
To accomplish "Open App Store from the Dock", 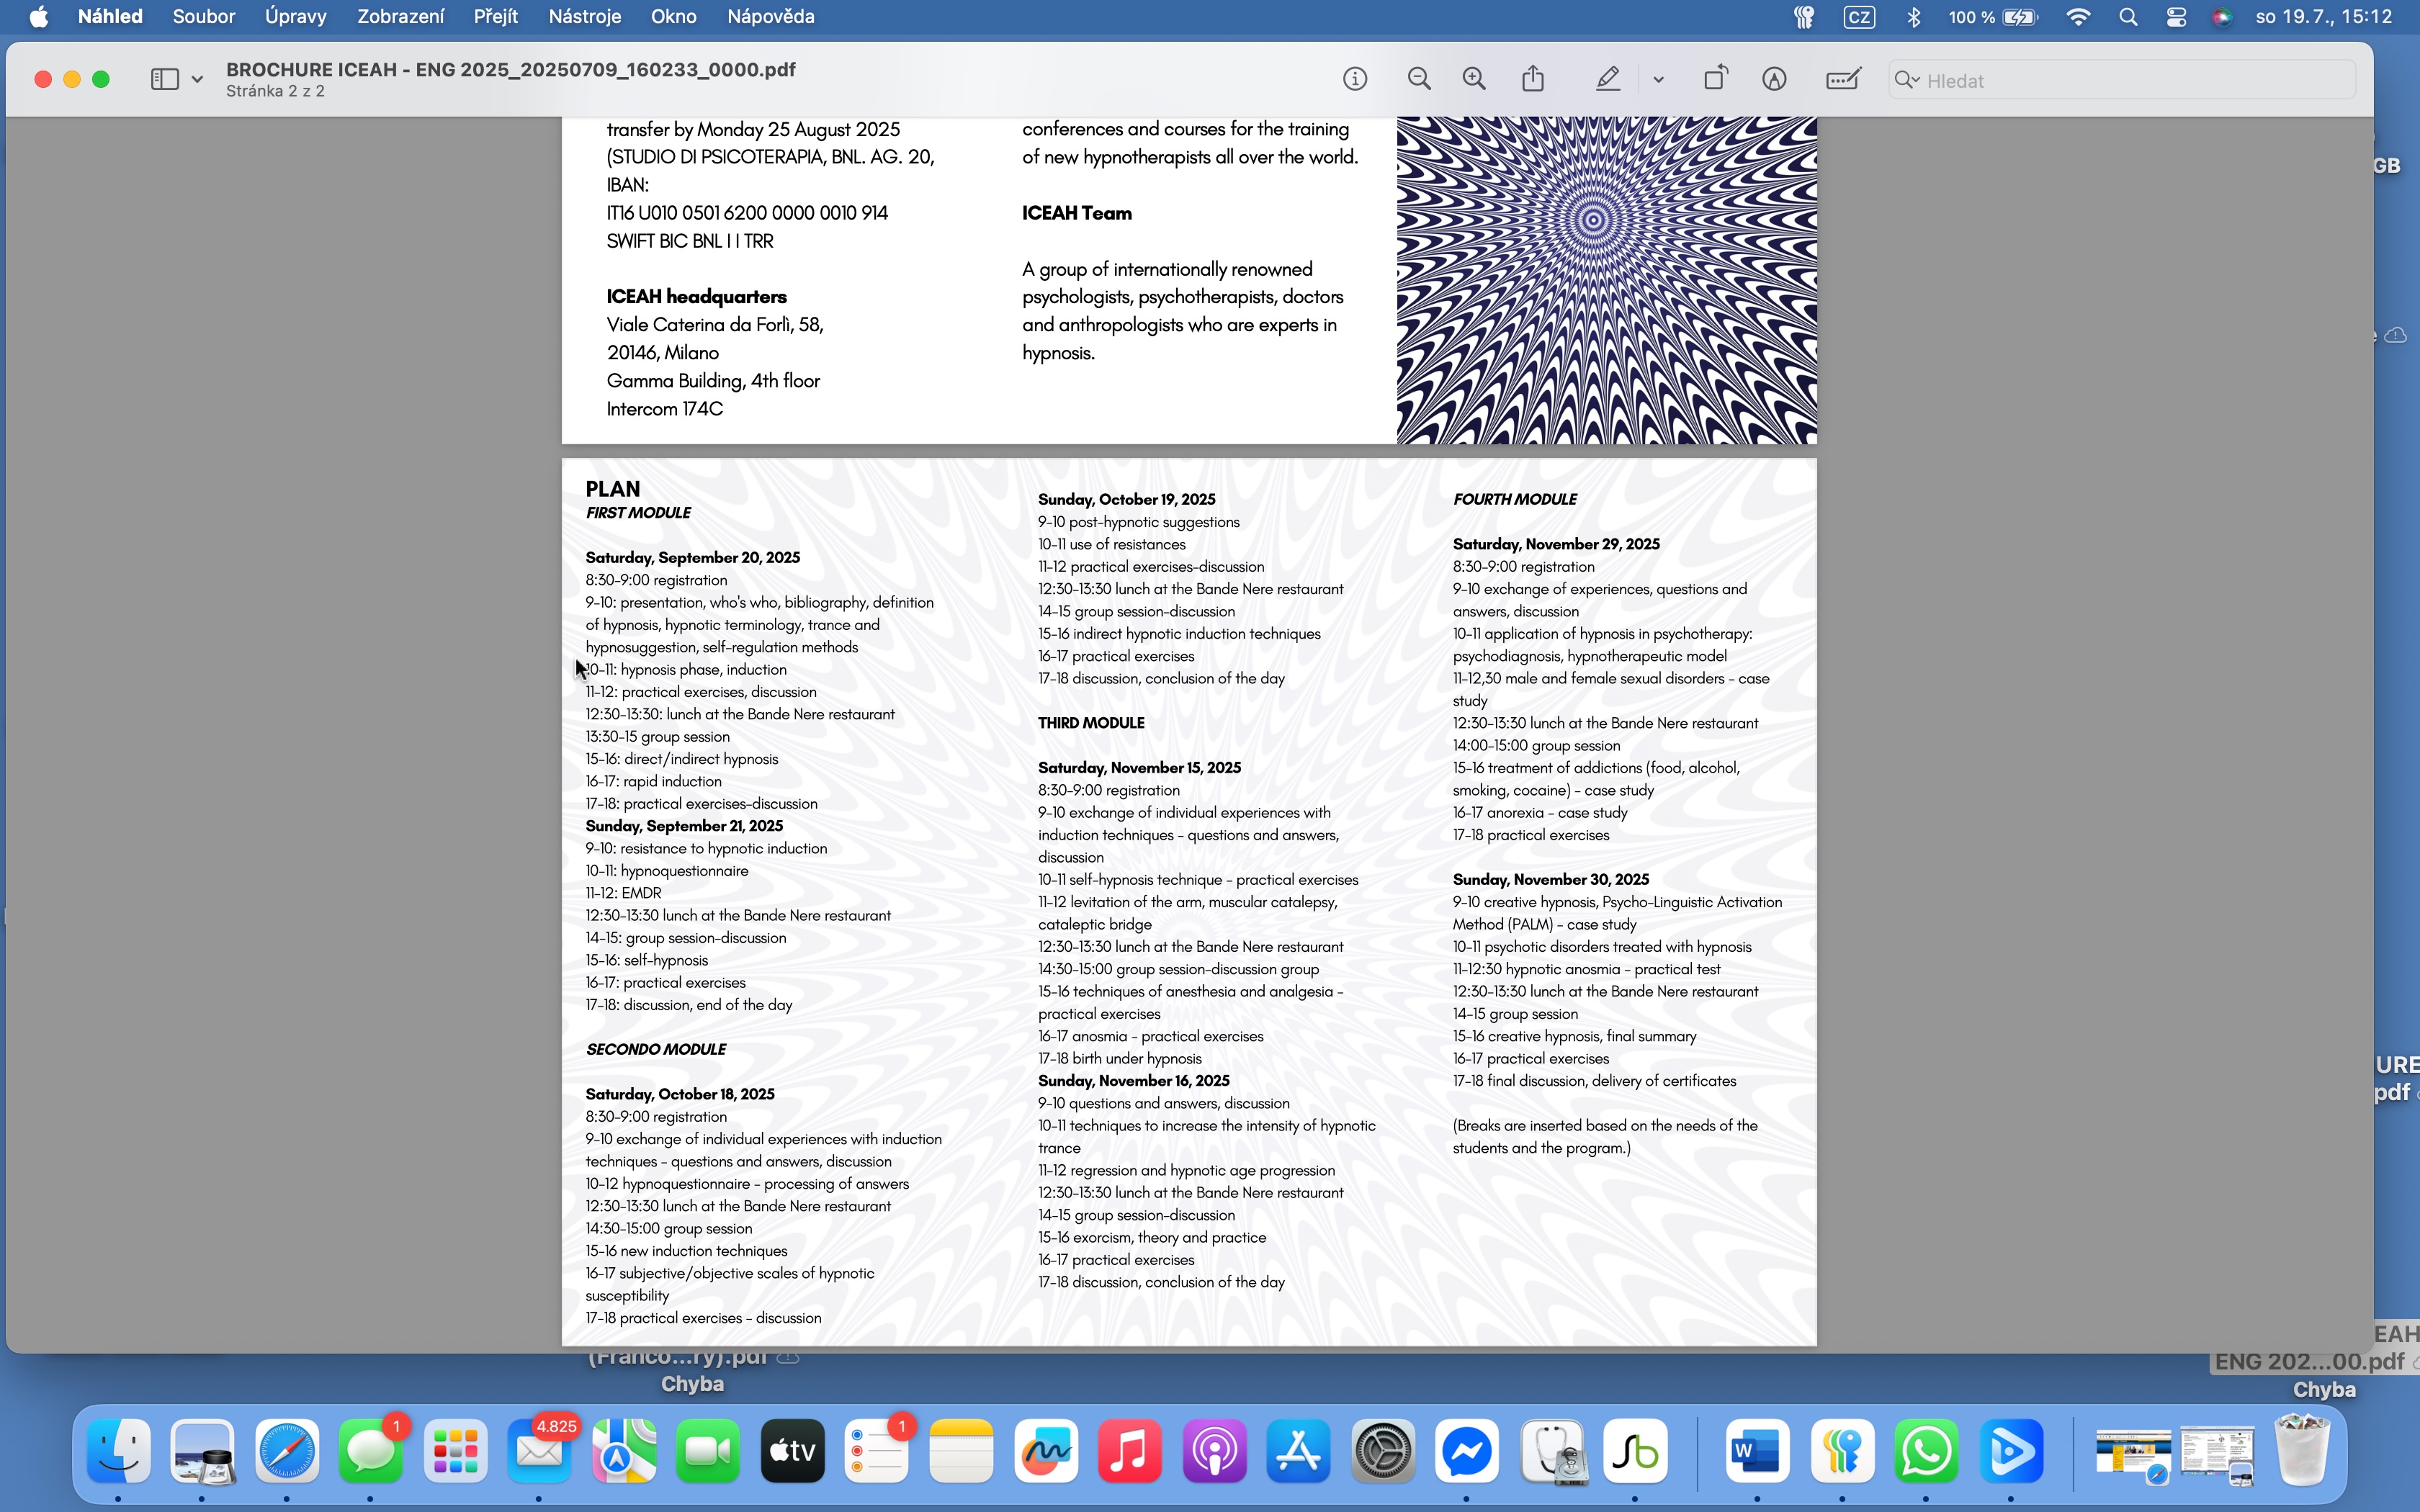I will 1298,1450.
